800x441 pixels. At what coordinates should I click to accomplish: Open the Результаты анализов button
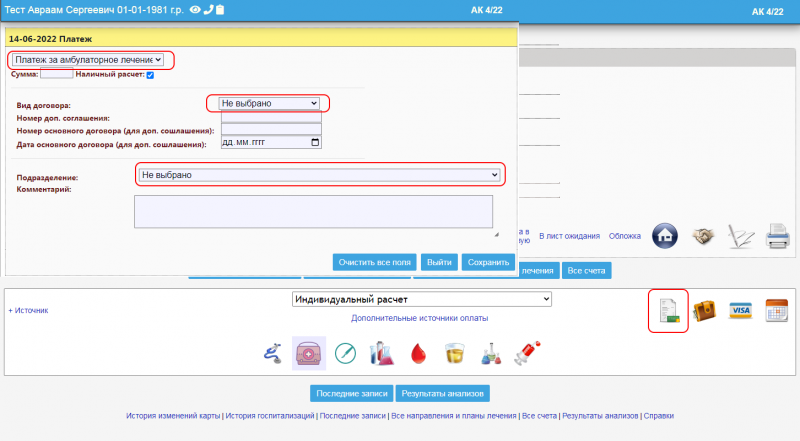click(443, 392)
